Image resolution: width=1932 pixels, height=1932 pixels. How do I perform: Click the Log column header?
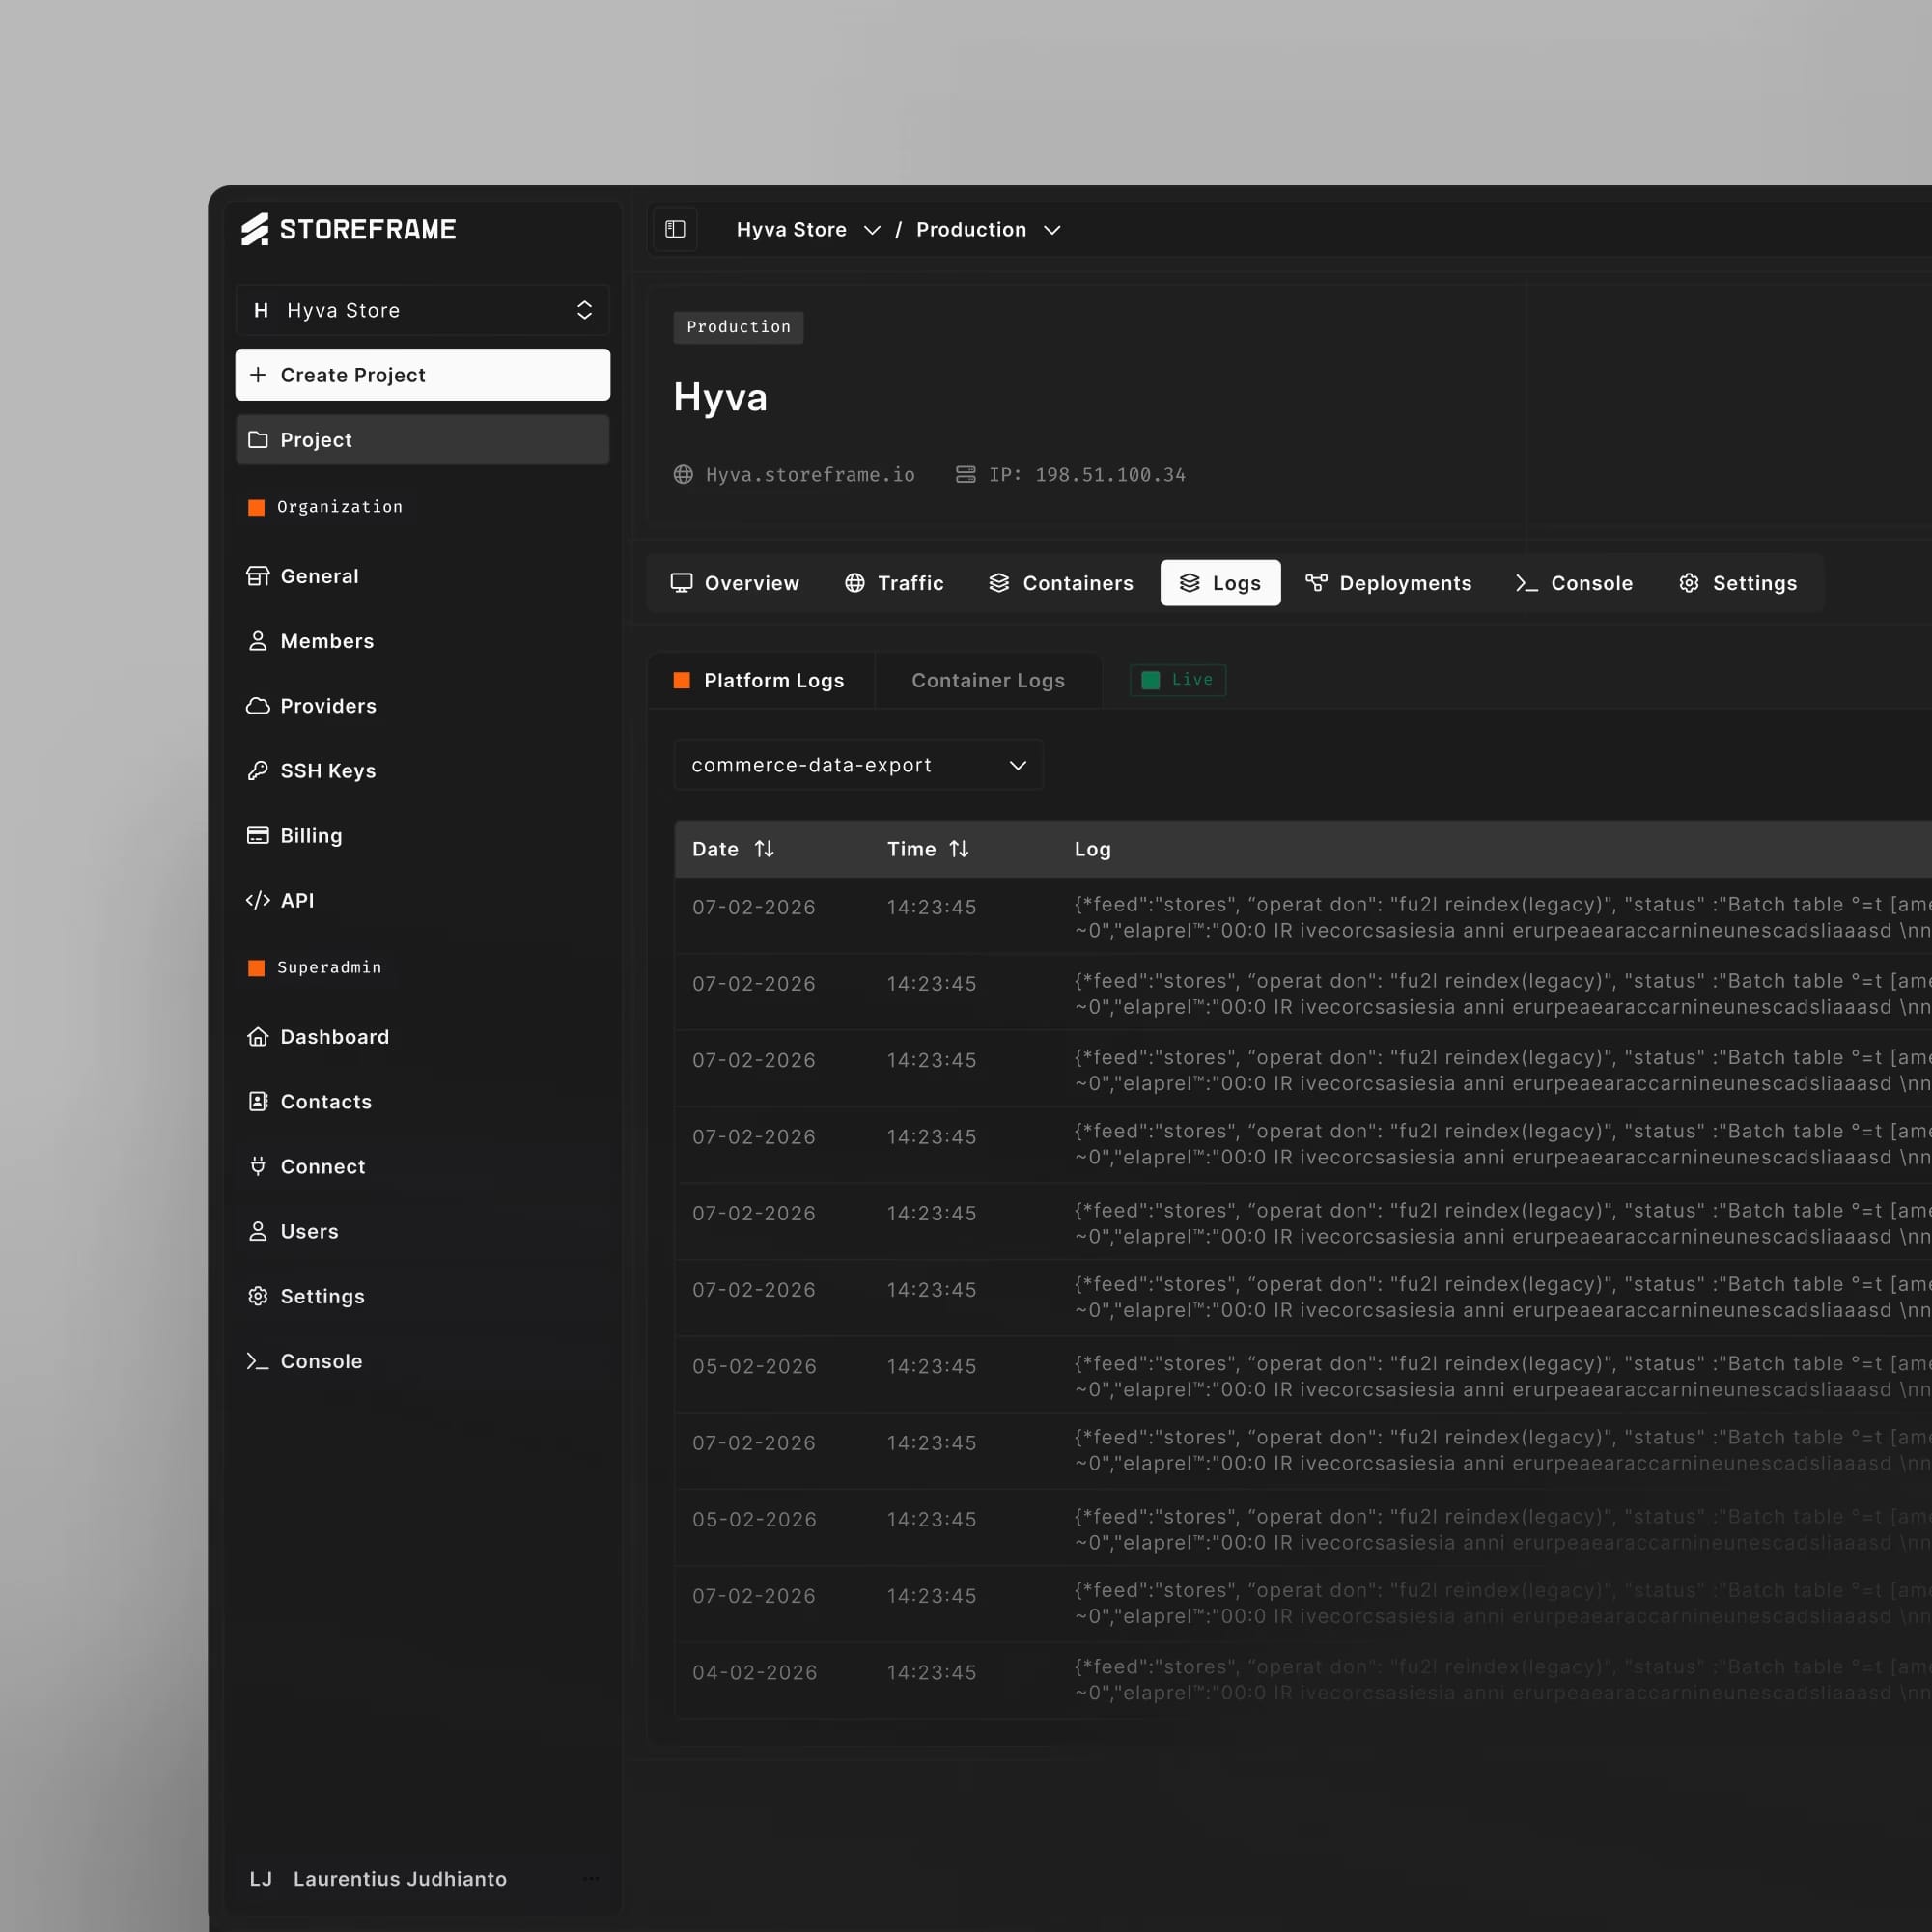point(1092,849)
